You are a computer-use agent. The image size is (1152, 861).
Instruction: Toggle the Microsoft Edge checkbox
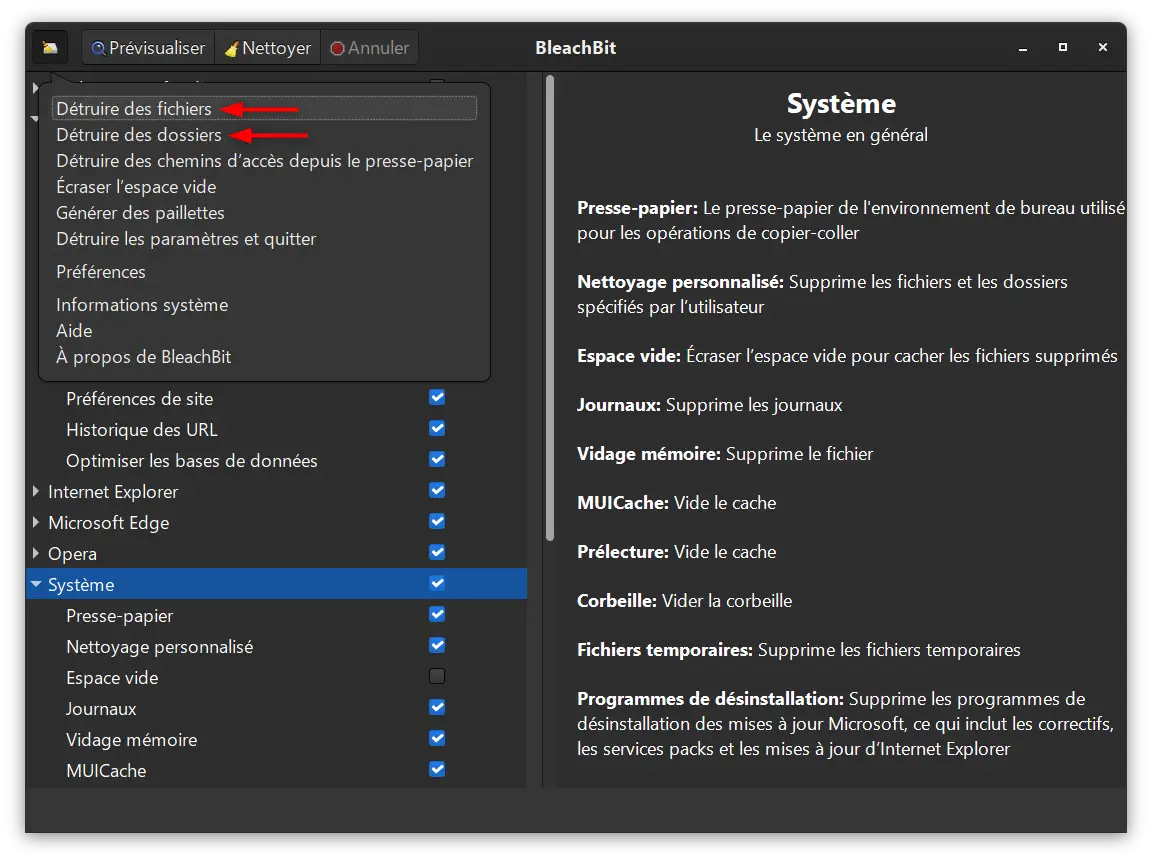pyautogui.click(x=437, y=522)
